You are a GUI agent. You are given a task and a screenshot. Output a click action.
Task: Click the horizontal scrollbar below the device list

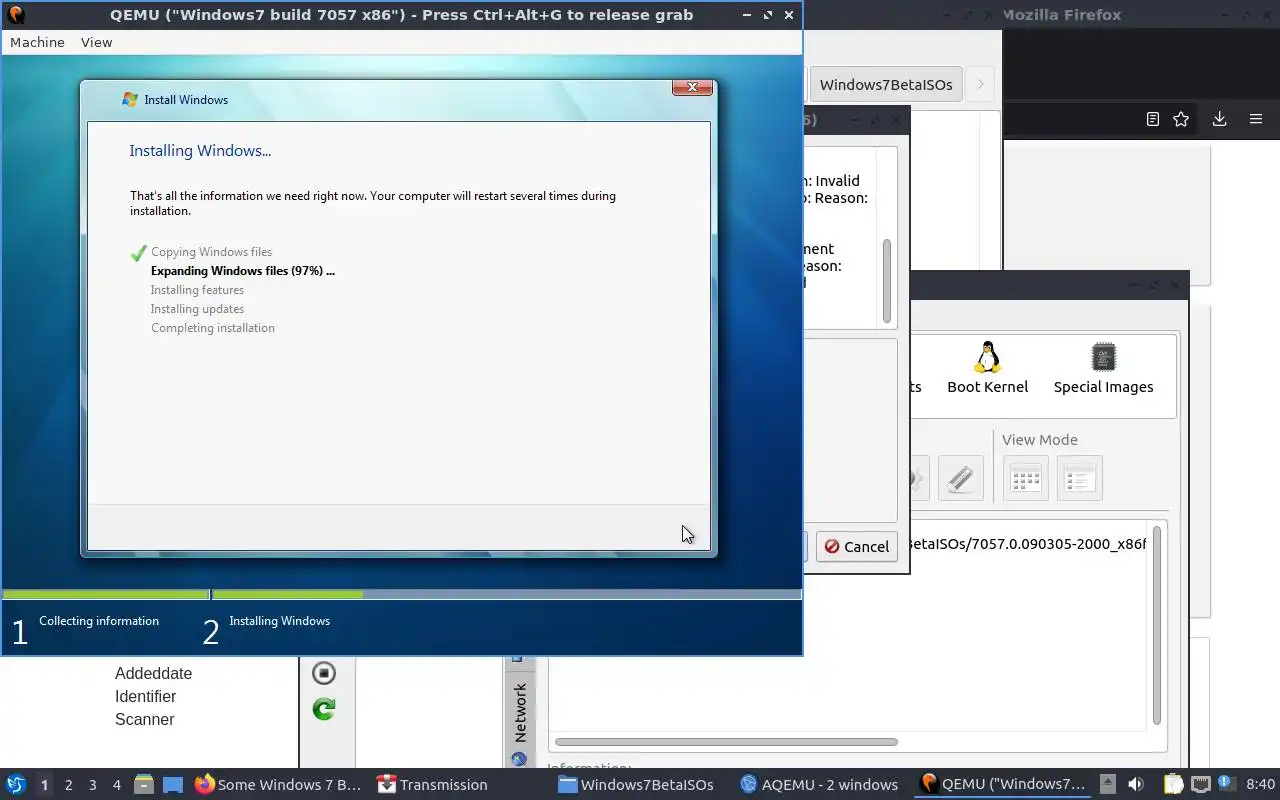(726, 742)
